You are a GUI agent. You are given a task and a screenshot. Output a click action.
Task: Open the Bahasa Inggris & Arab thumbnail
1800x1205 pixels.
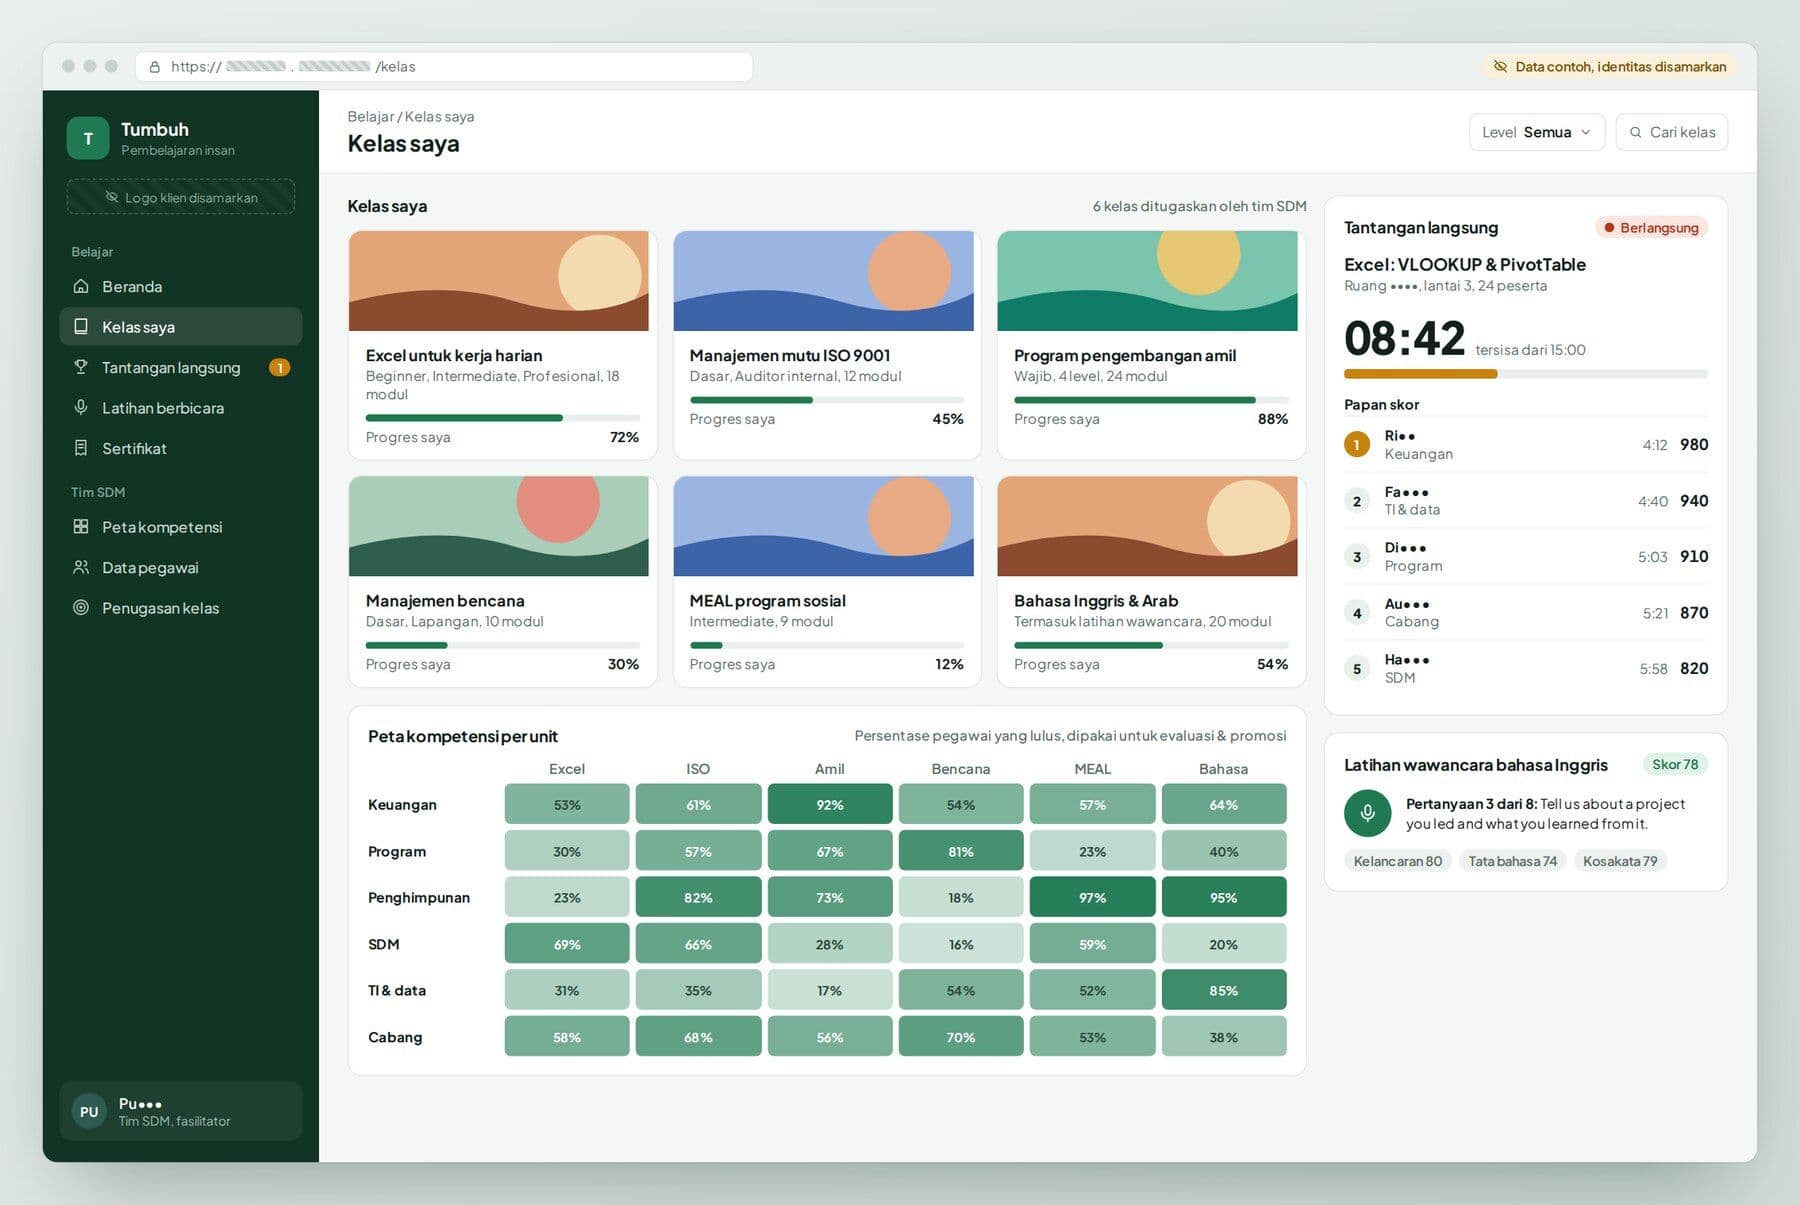1147,526
